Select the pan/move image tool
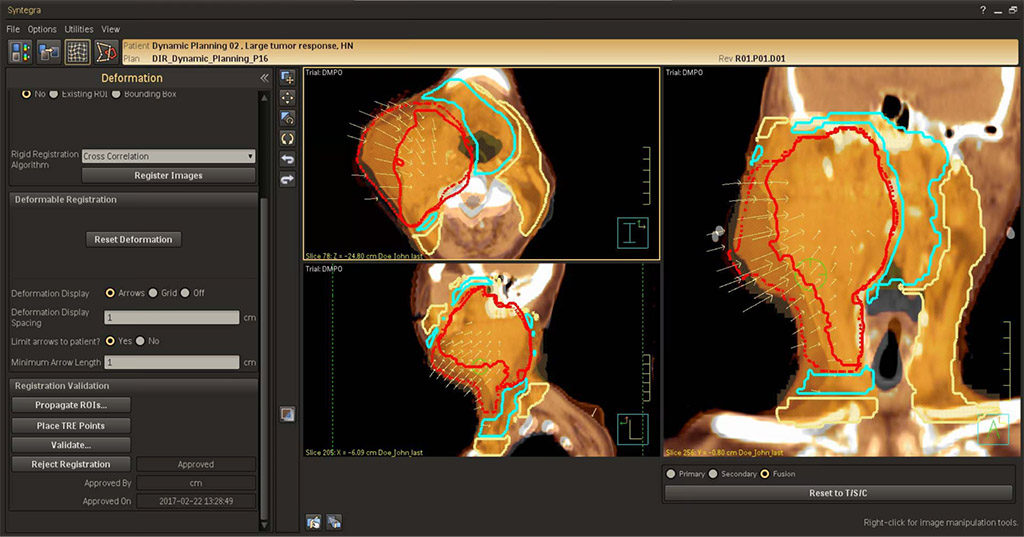This screenshot has height=537, width=1024. point(287,98)
